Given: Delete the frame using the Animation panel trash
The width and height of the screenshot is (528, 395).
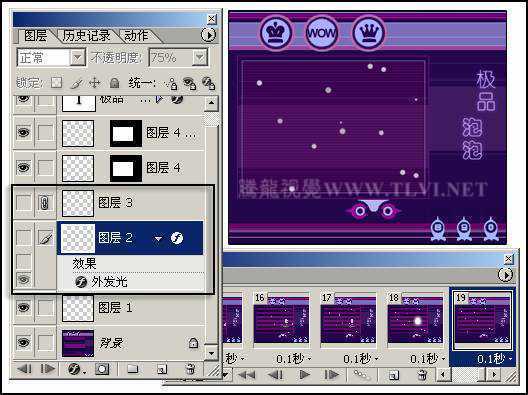Looking at the screenshot, I should (x=422, y=375).
